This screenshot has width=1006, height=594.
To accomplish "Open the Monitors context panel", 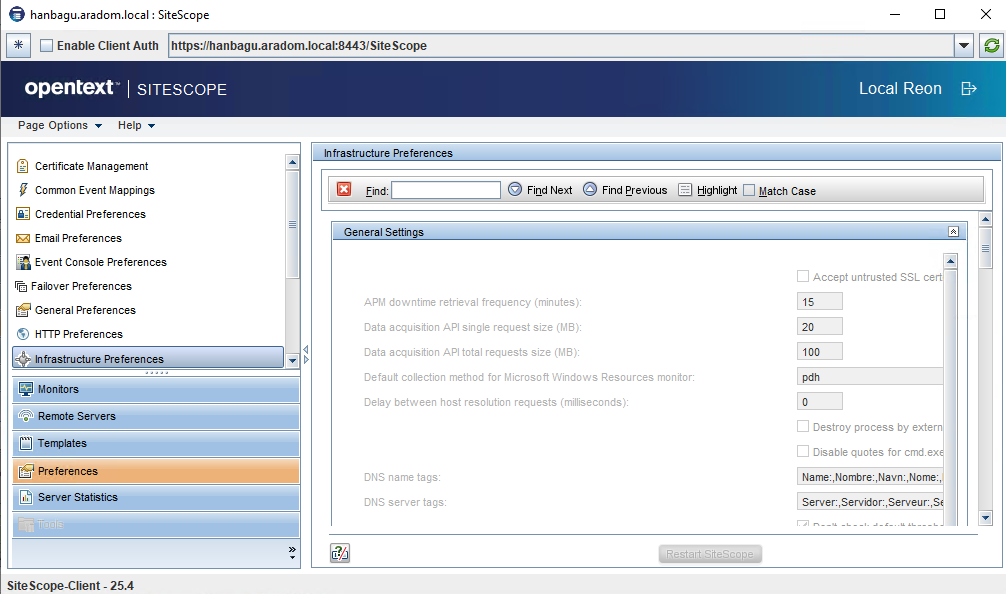I will tap(156, 389).
